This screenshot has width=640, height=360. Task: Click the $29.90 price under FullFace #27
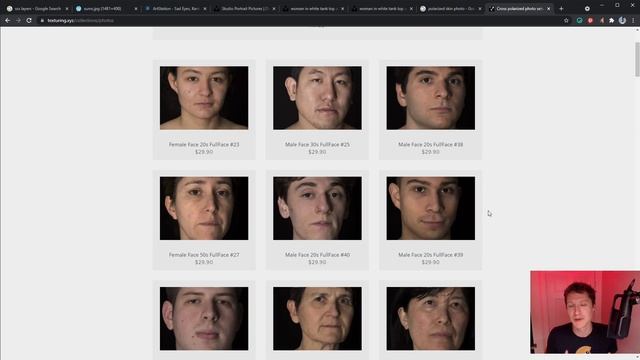pos(204,262)
